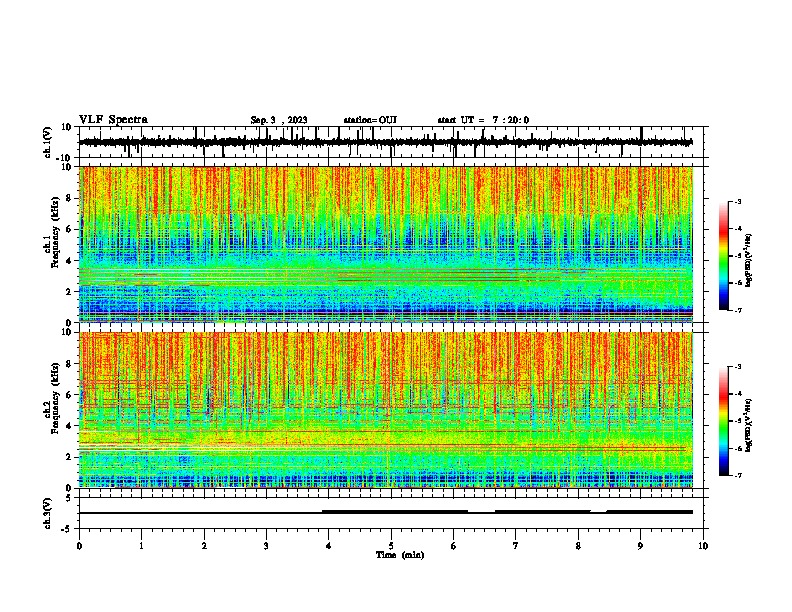792x612 pixels.
Task: Click the "ch.1(V)" vertical axis label
Action: [x=48, y=142]
